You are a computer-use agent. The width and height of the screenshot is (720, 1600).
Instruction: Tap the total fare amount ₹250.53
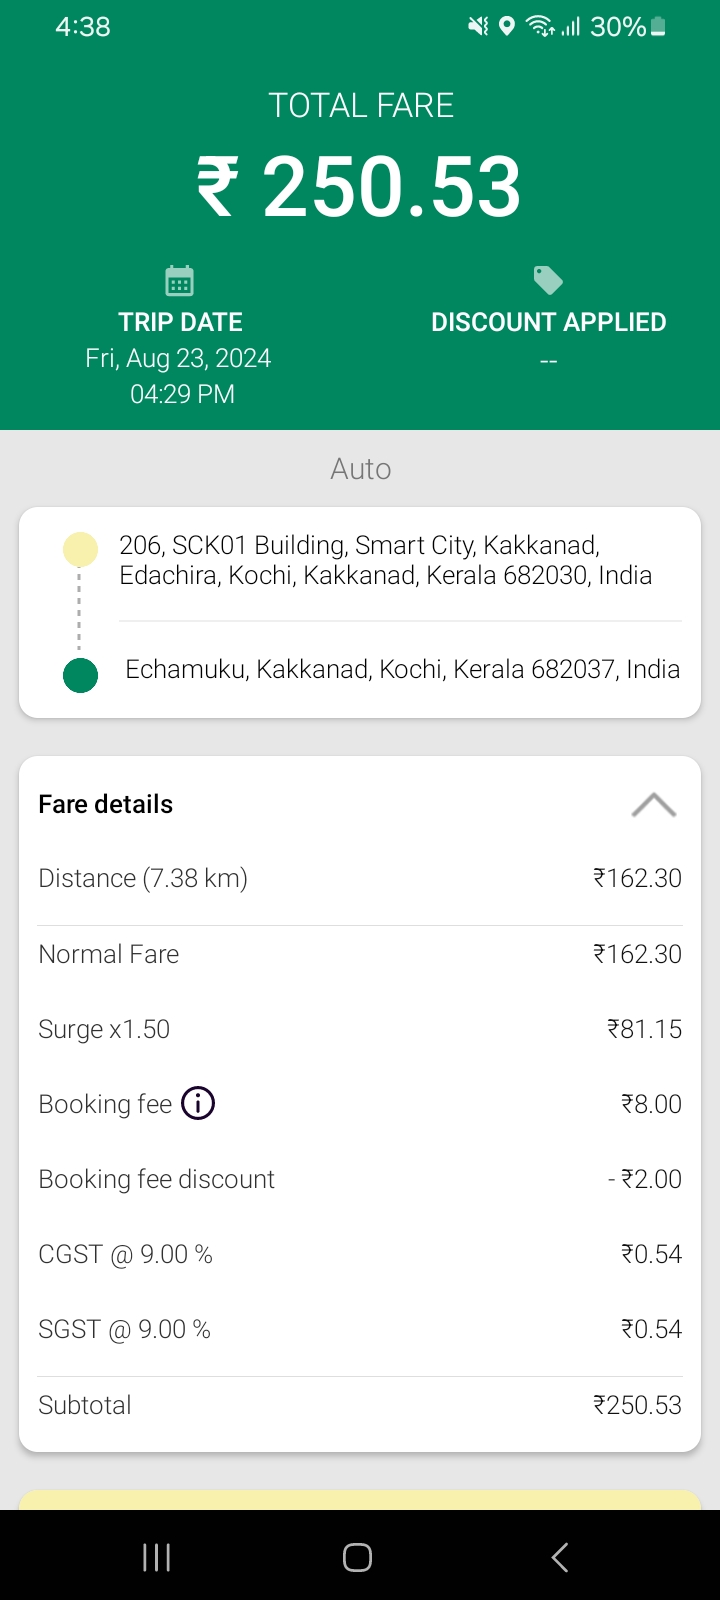coord(360,187)
